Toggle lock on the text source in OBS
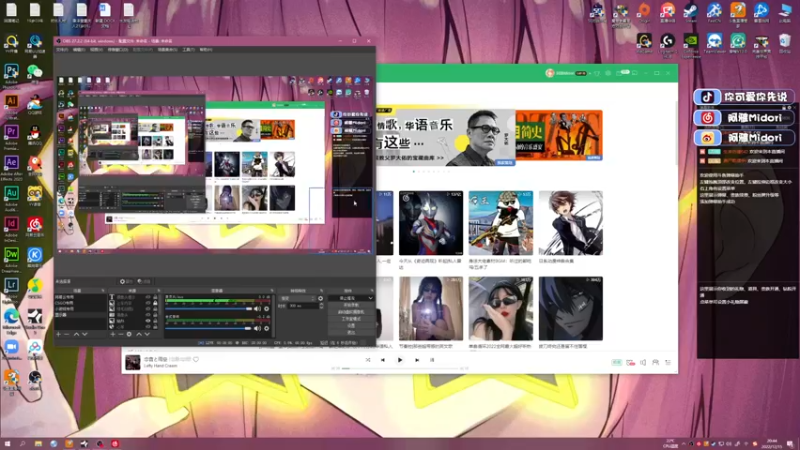800x450 pixels. pos(155,297)
